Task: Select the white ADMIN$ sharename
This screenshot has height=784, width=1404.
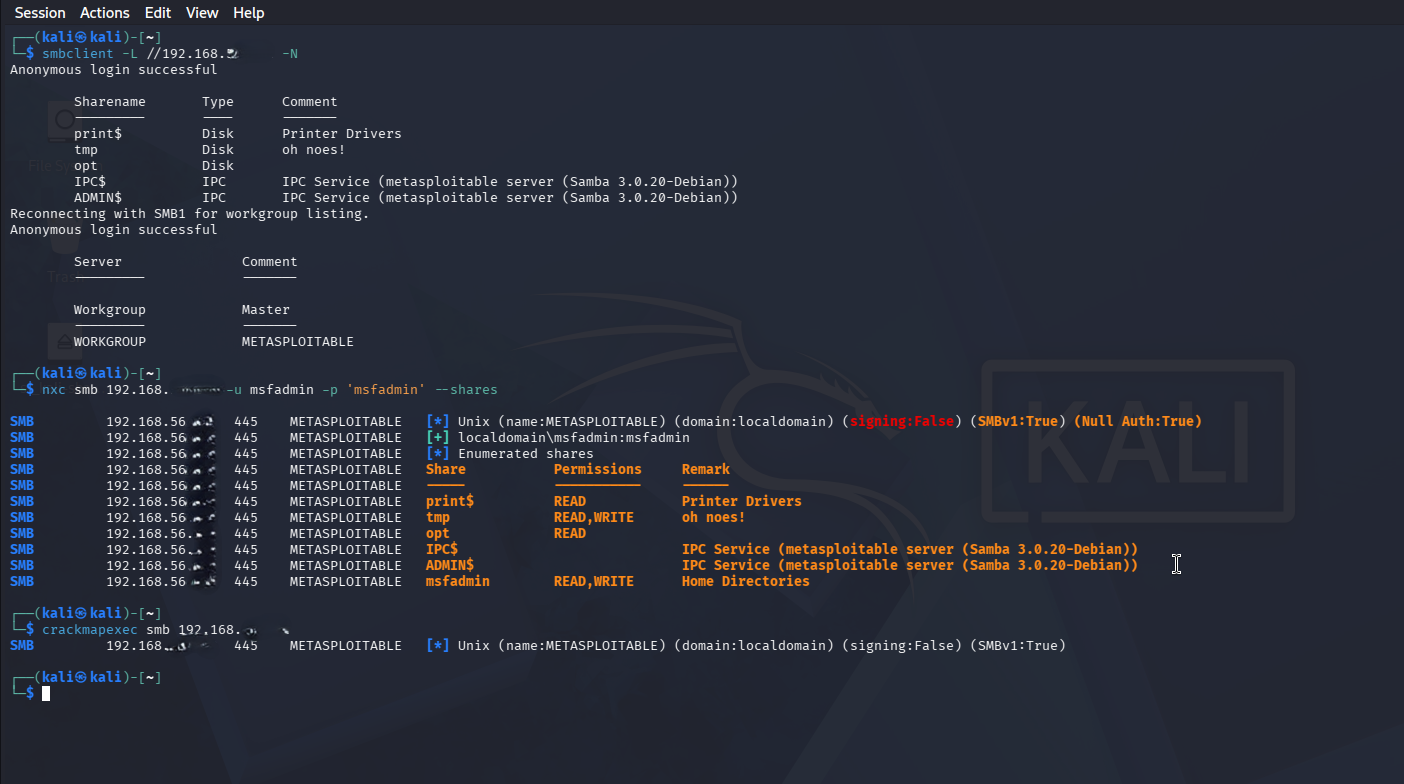Action: pyautogui.click(x=98, y=198)
